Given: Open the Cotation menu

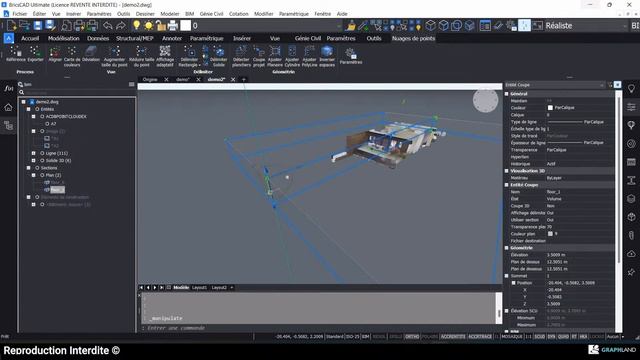Looking at the screenshot, I should [239, 14].
